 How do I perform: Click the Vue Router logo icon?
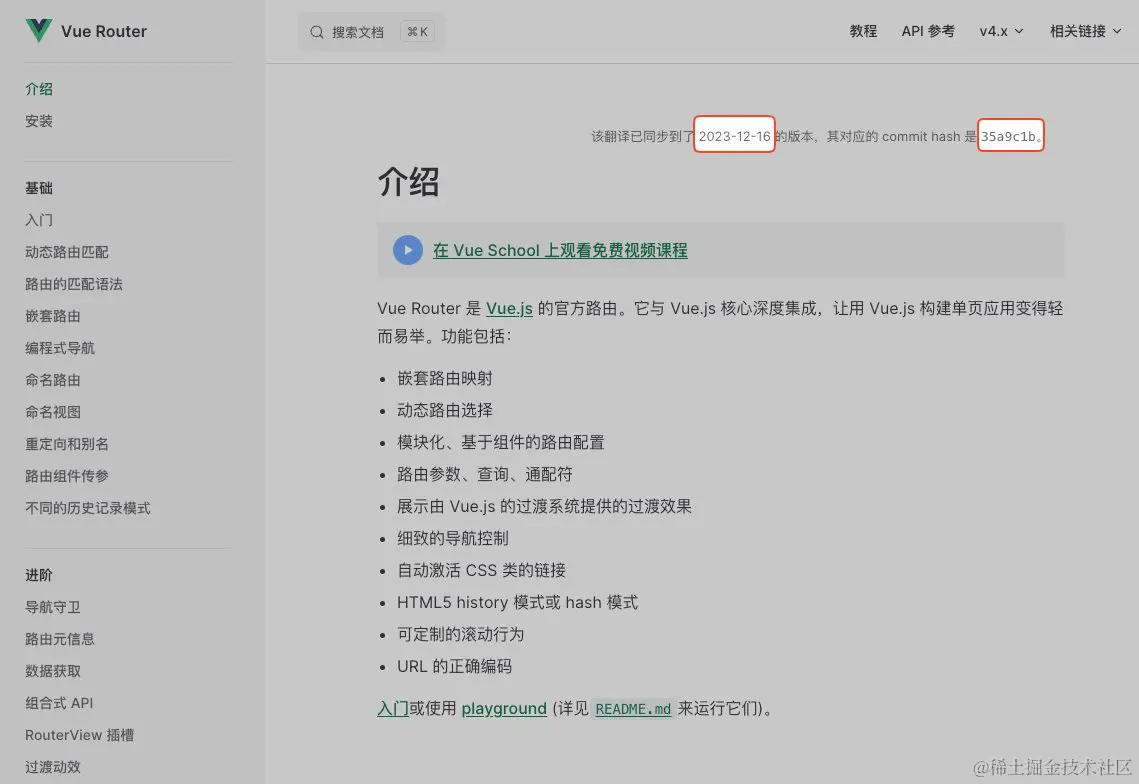(37, 30)
